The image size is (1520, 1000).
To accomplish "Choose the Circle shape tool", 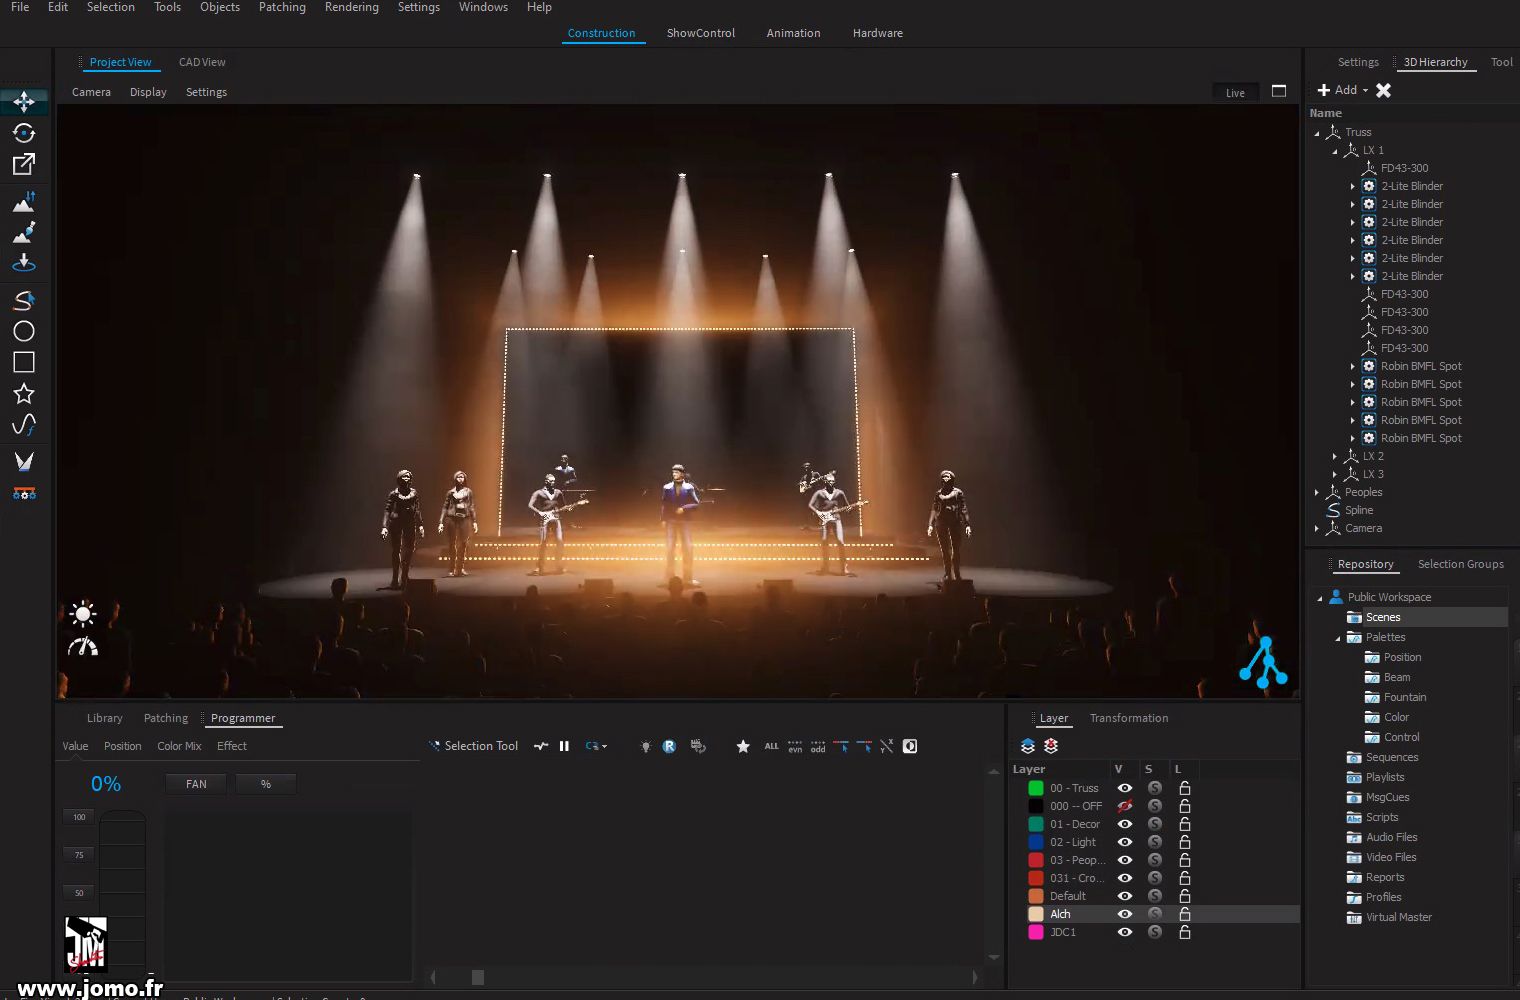I will point(24,331).
